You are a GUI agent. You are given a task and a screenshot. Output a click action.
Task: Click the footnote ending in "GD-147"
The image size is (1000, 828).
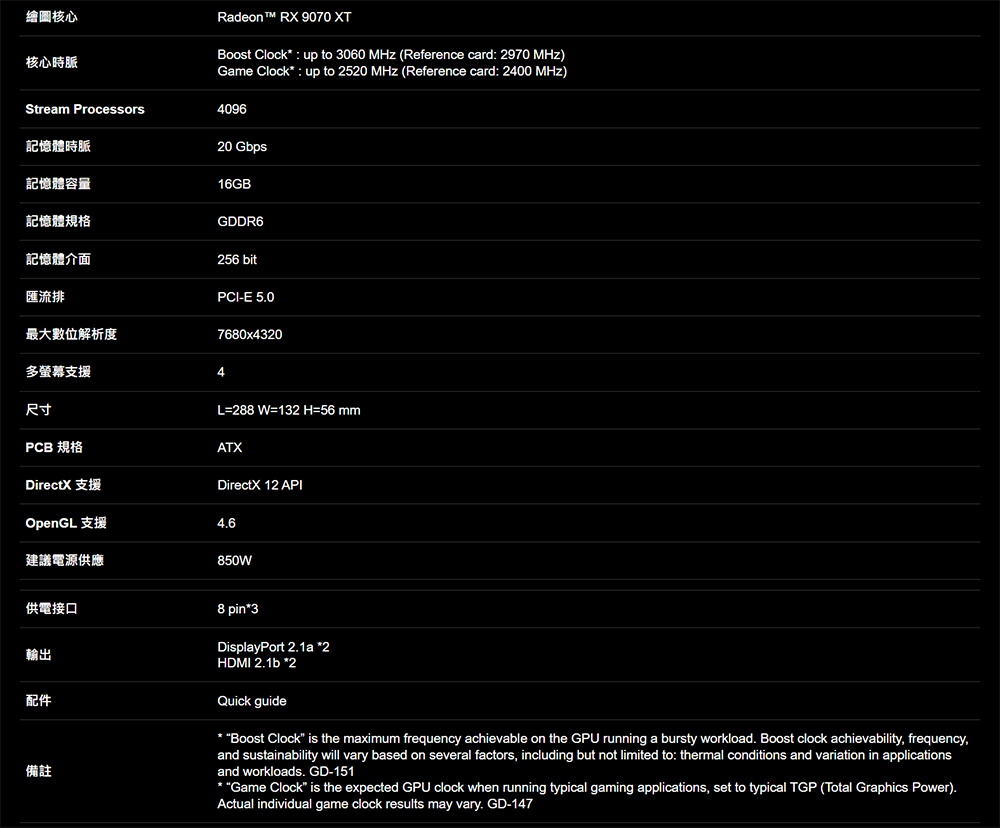pos(587,795)
